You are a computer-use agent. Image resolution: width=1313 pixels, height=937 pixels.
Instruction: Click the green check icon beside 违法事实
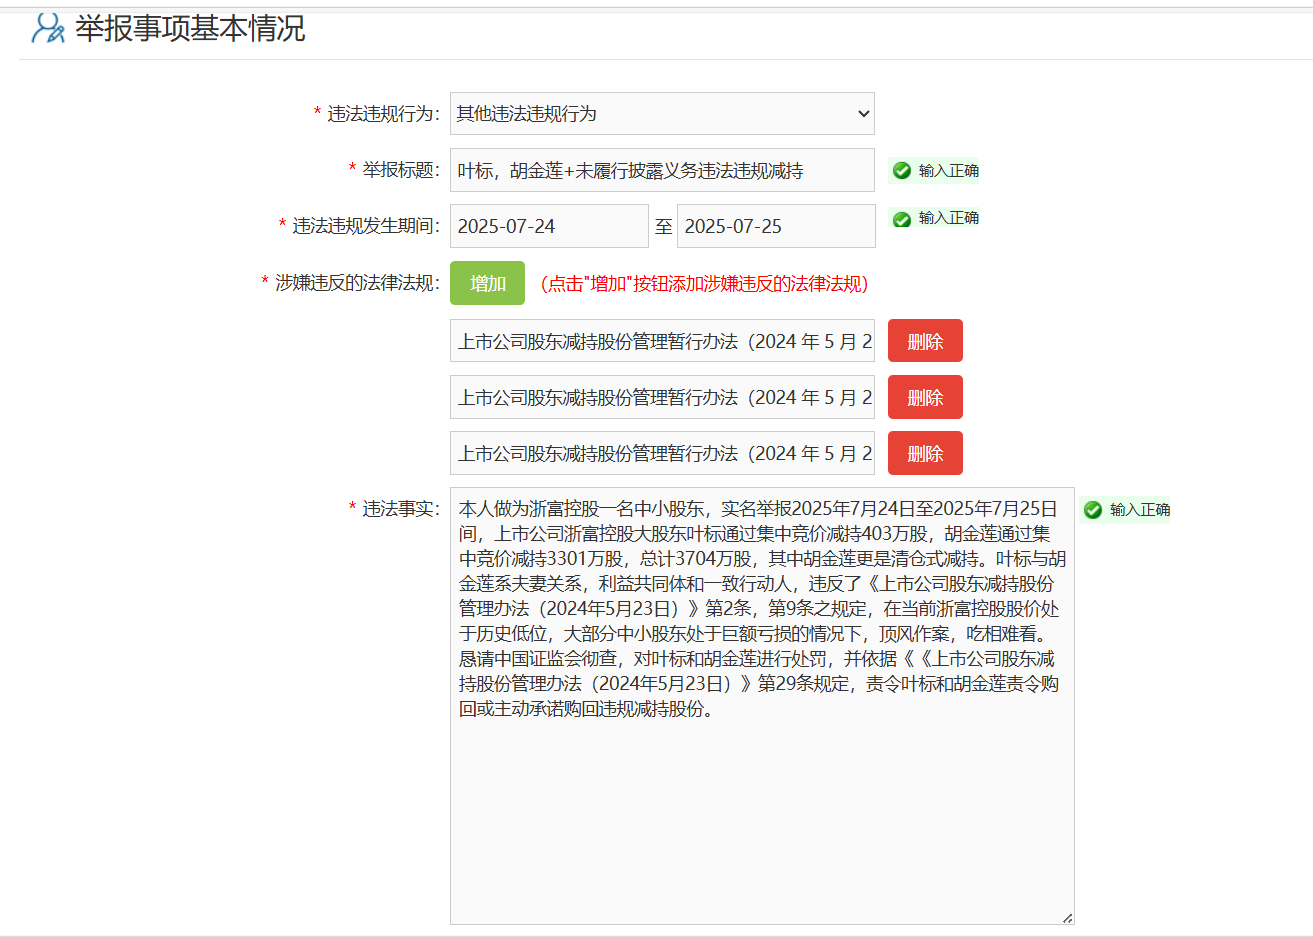click(x=1093, y=510)
